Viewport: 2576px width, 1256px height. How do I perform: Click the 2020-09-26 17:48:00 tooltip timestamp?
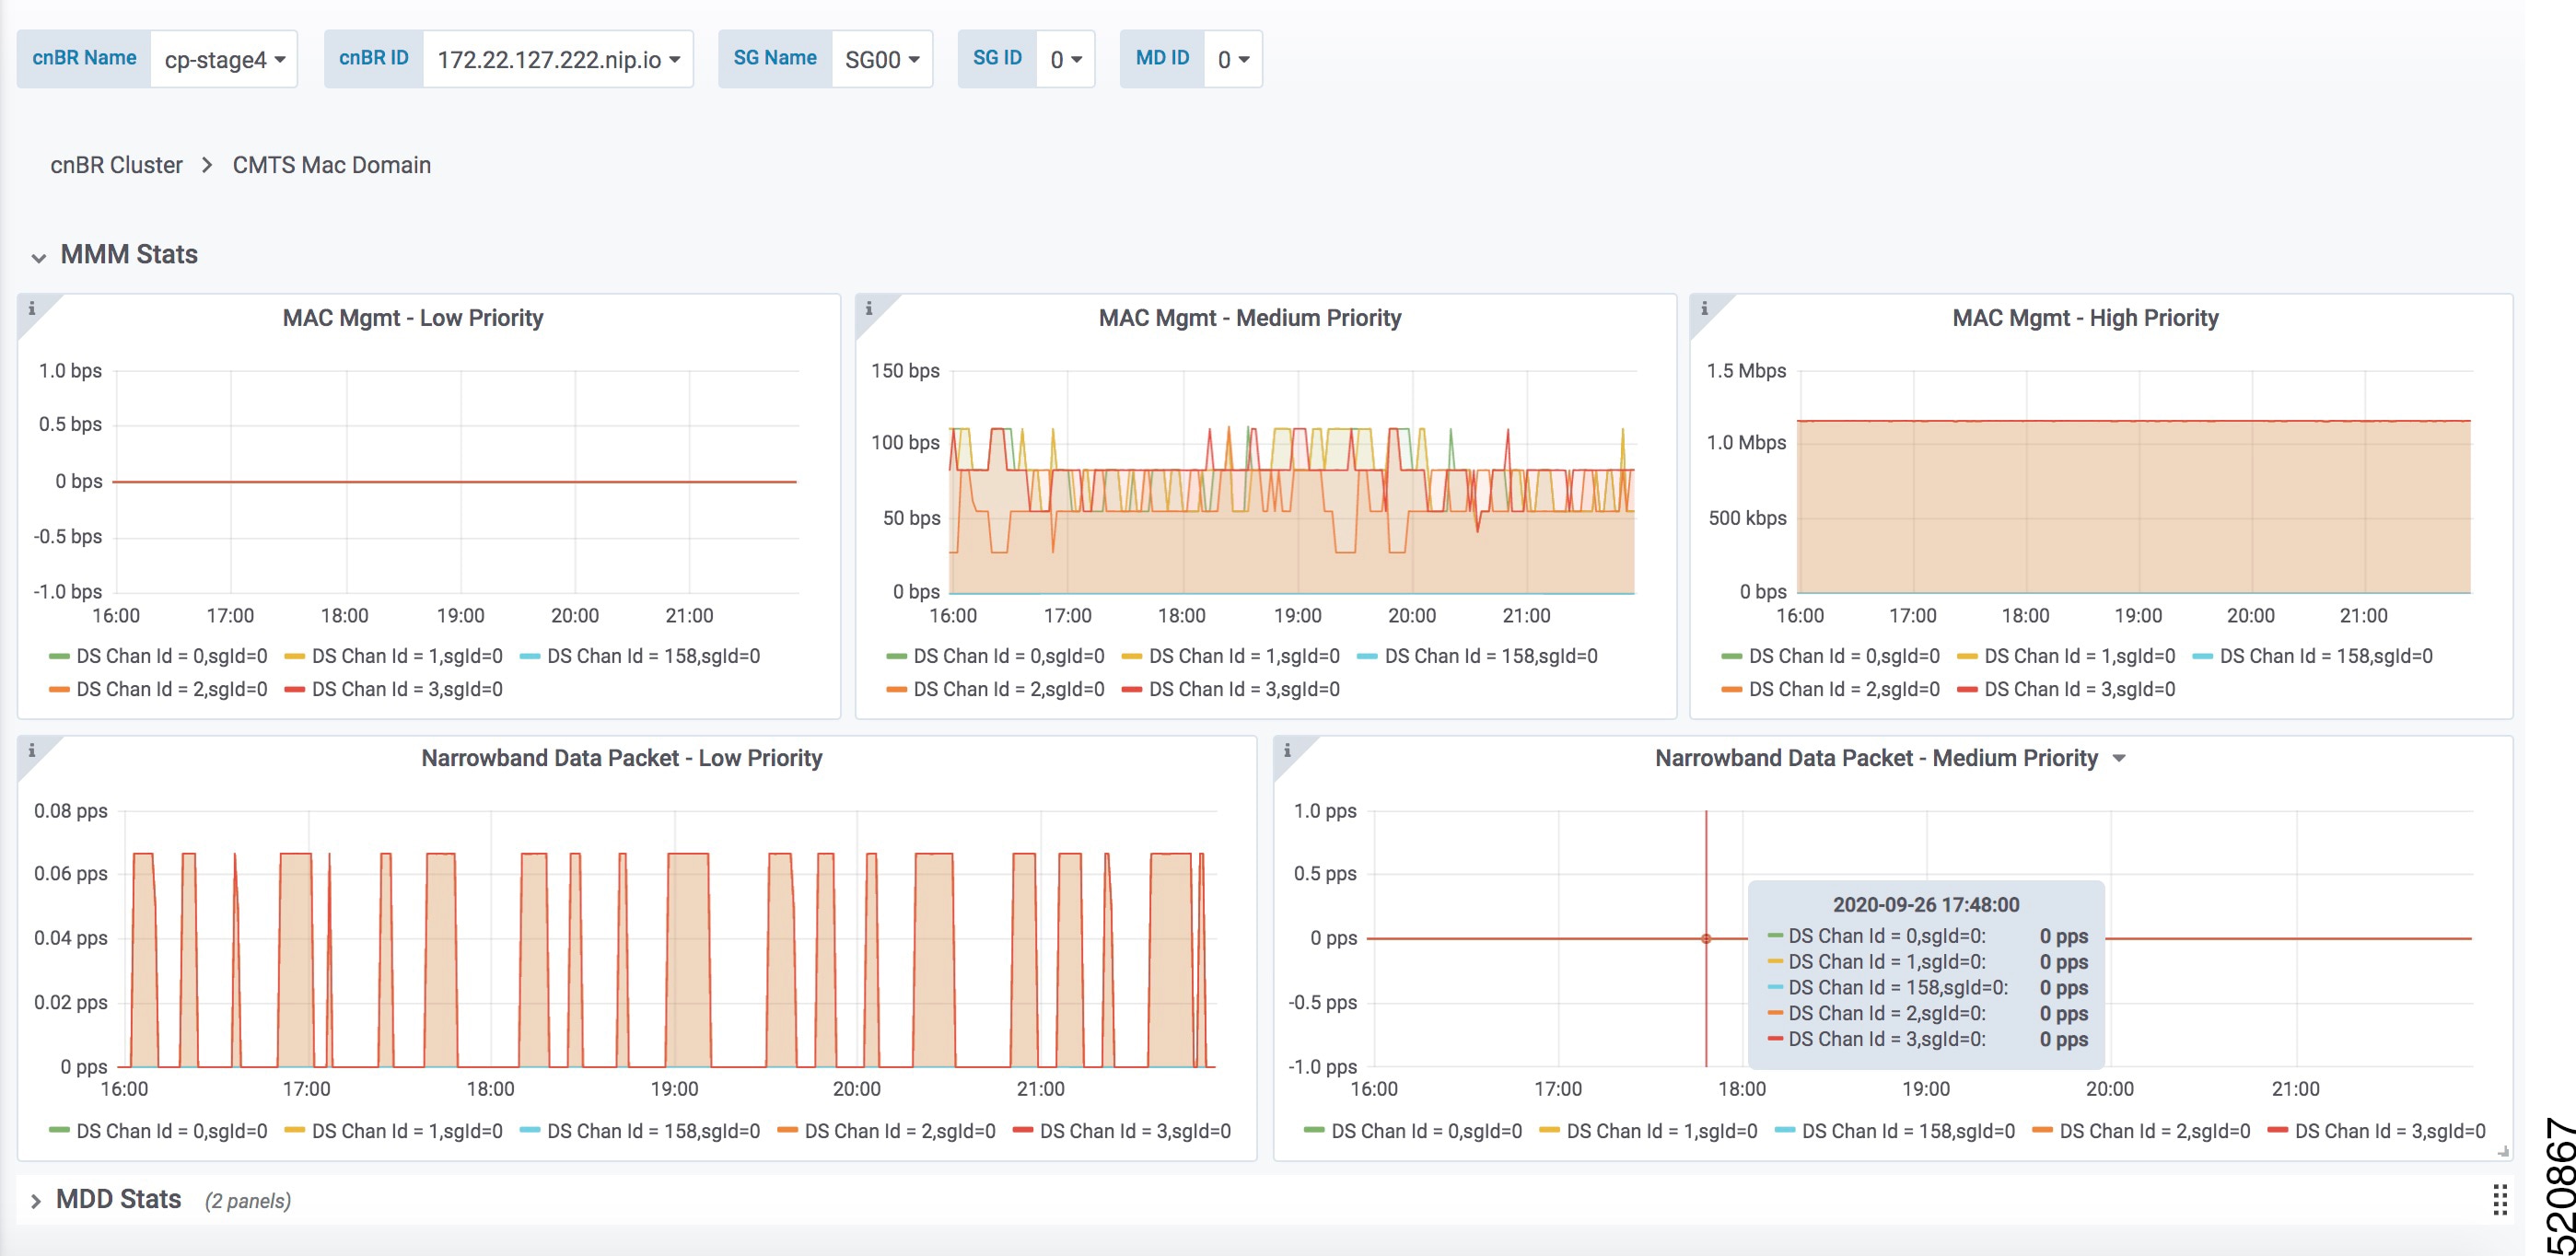[x=1926, y=905]
